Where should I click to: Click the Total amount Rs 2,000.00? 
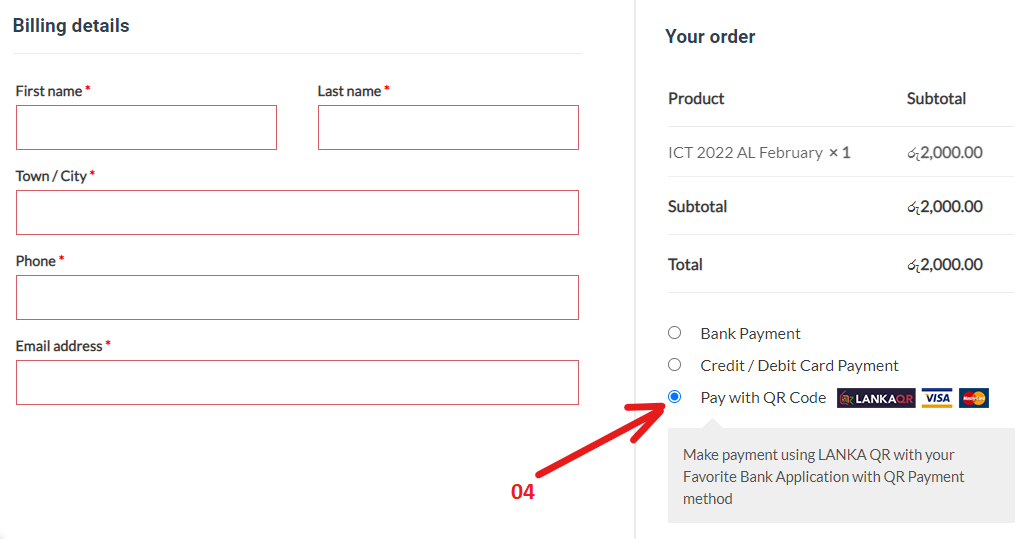(x=944, y=265)
